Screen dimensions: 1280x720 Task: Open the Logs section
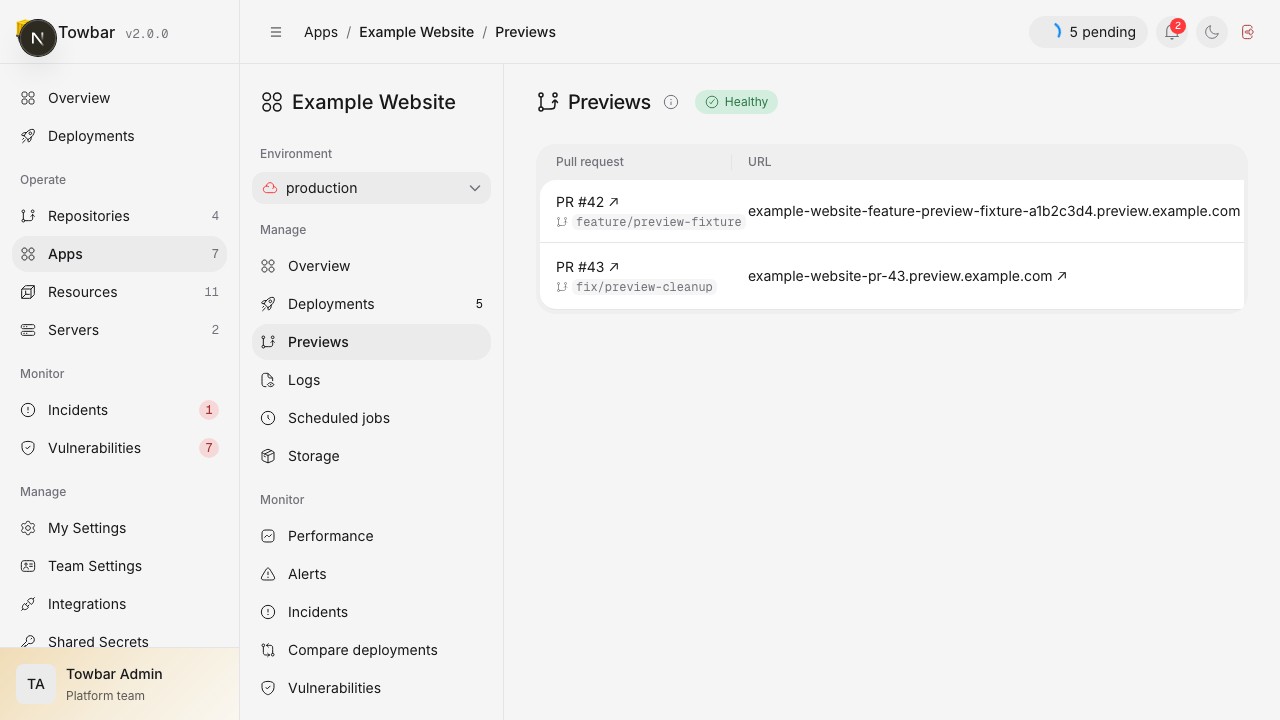[x=371, y=380]
